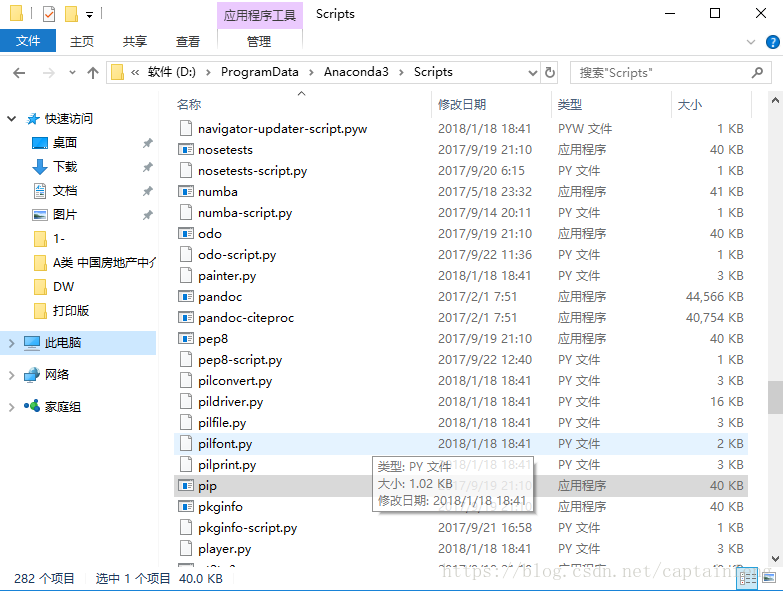Switch to the 管理 ribbon tab

pos(259,41)
